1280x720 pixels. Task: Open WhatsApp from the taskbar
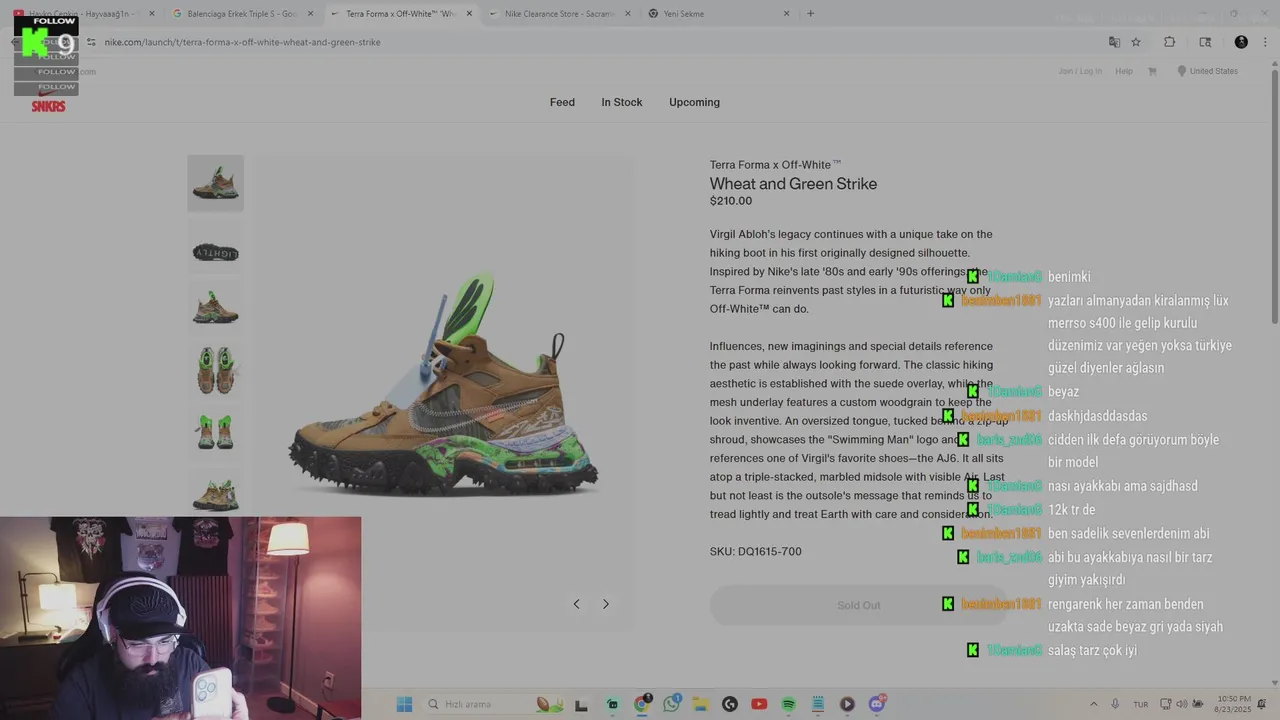click(671, 704)
